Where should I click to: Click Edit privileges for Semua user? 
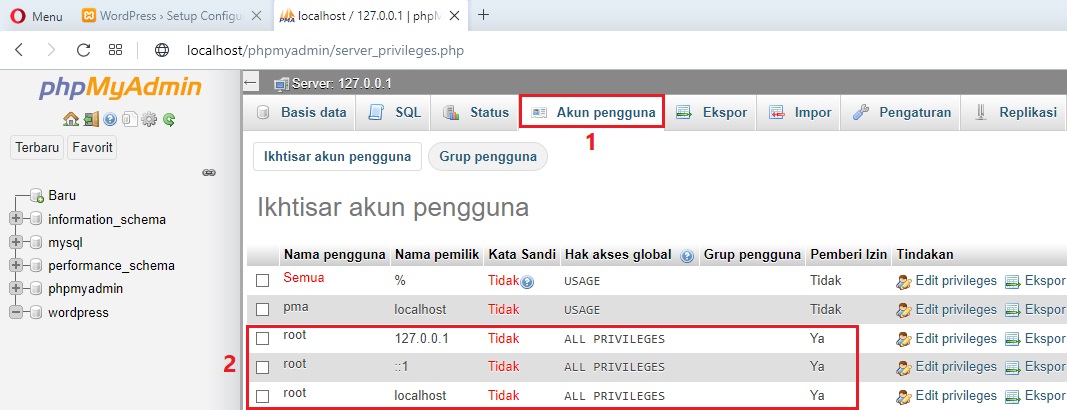pos(955,281)
